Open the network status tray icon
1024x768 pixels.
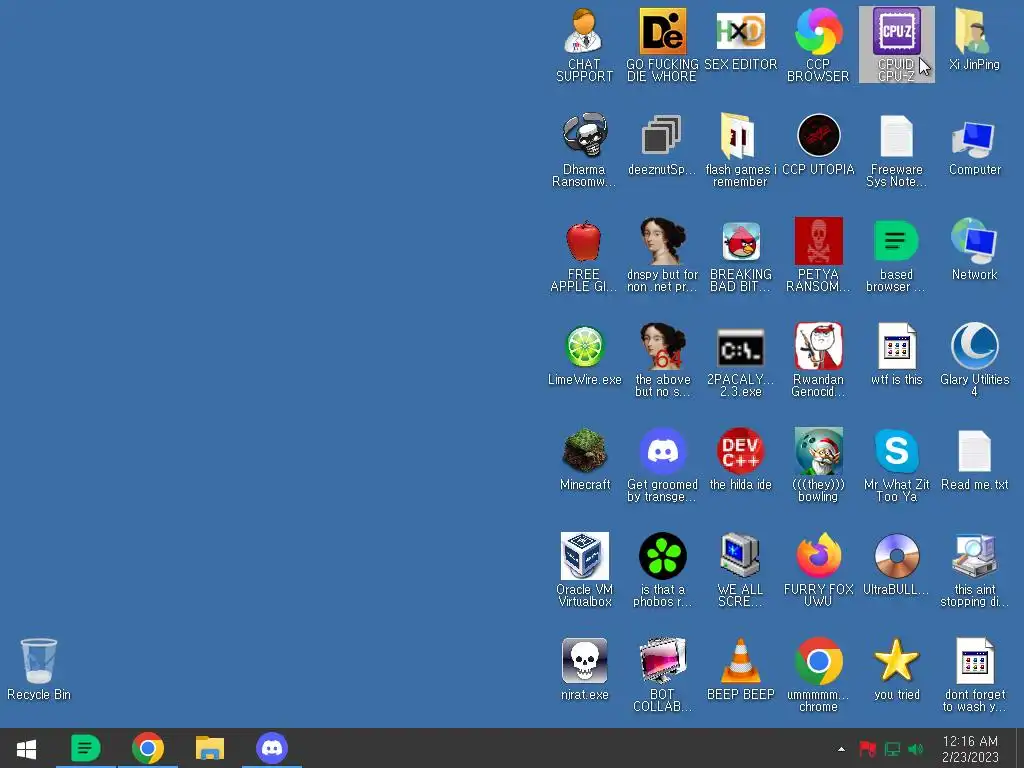[x=892, y=749]
